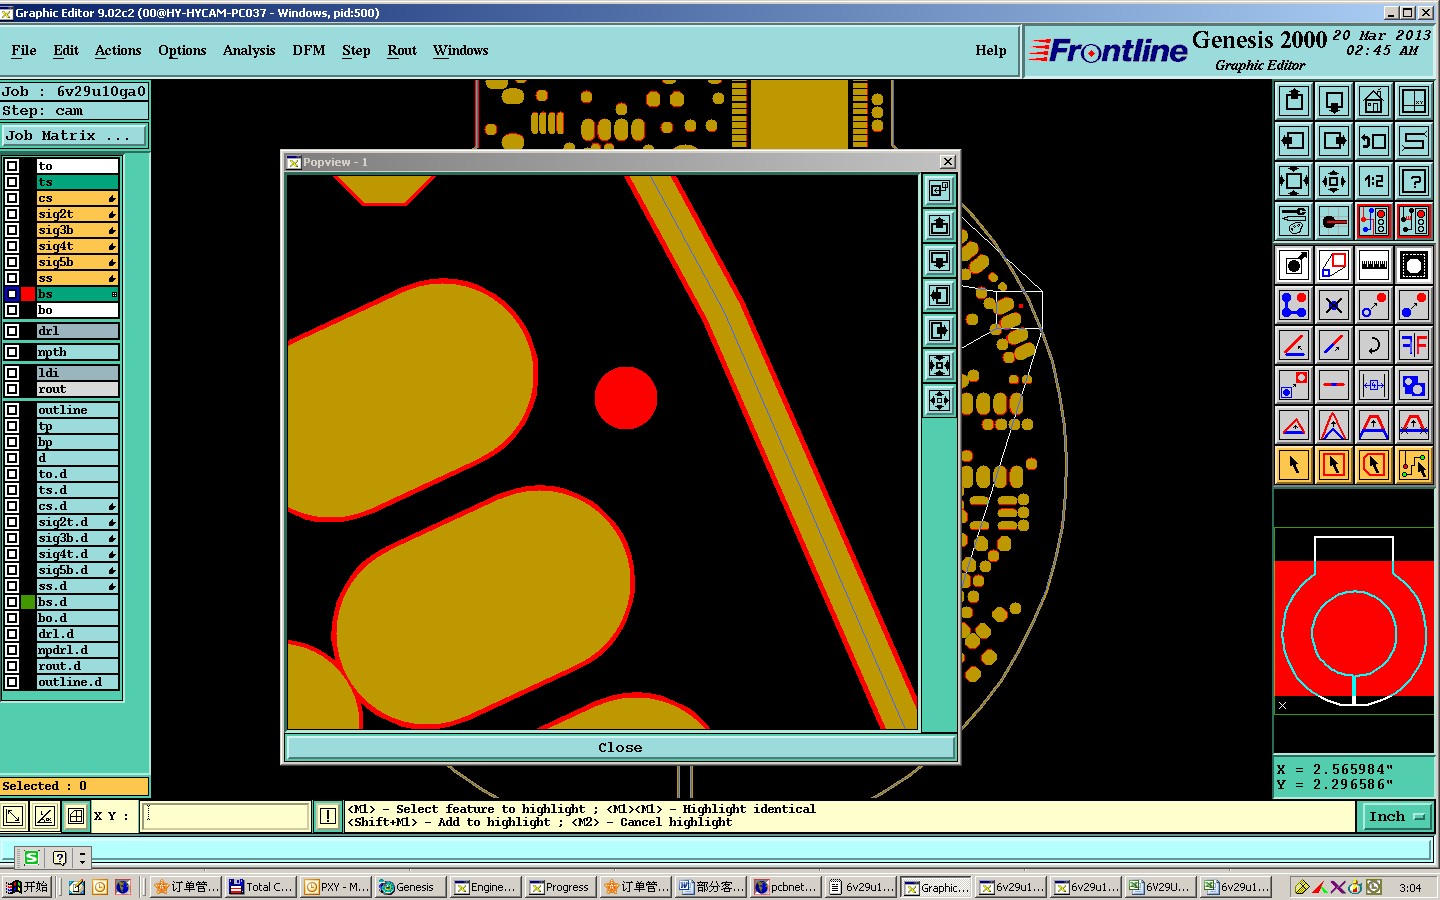Select the net-trace pointer tool
This screenshot has width=1440, height=900.
coord(1414,465)
